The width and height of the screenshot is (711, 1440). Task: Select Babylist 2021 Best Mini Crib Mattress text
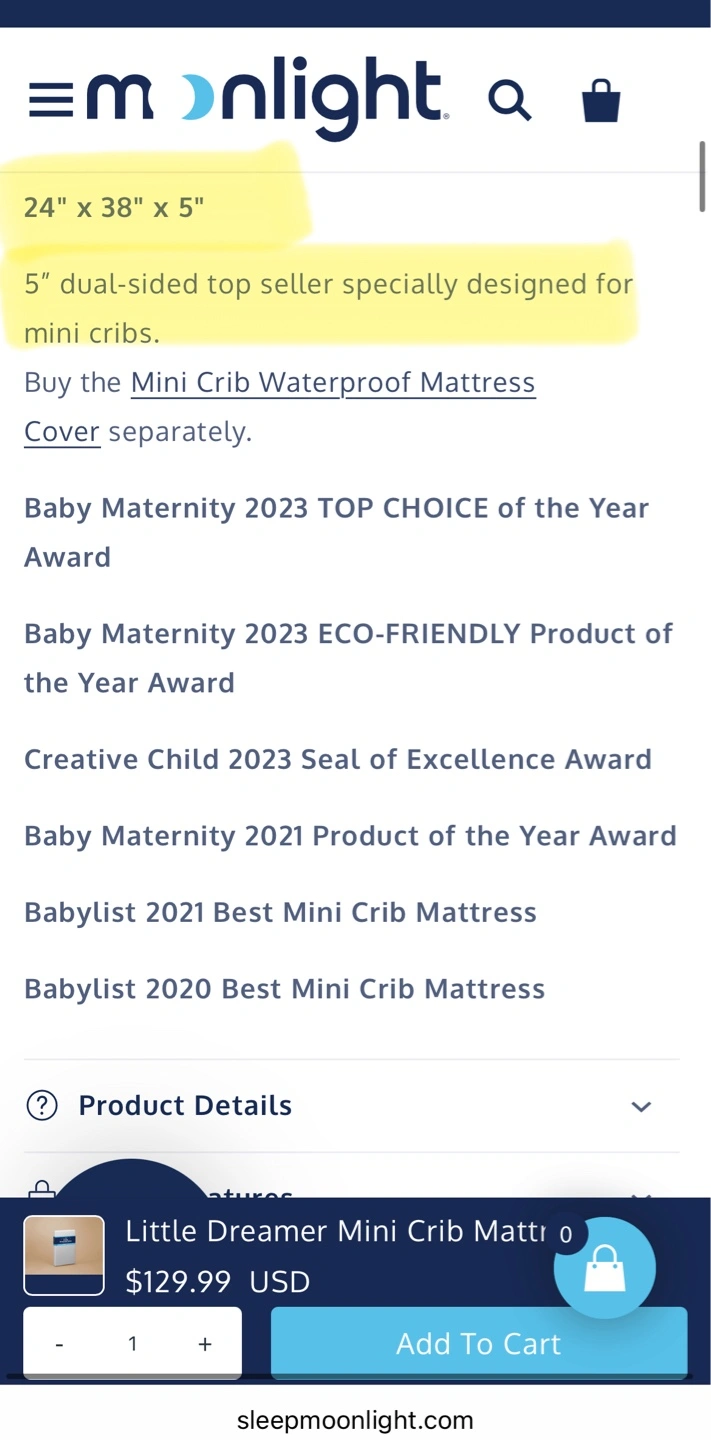coord(280,912)
